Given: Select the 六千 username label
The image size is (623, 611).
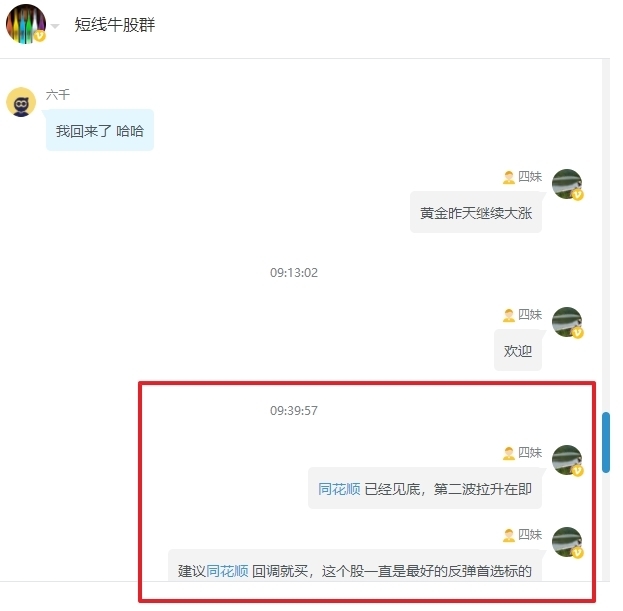Looking at the screenshot, I should point(58,95).
